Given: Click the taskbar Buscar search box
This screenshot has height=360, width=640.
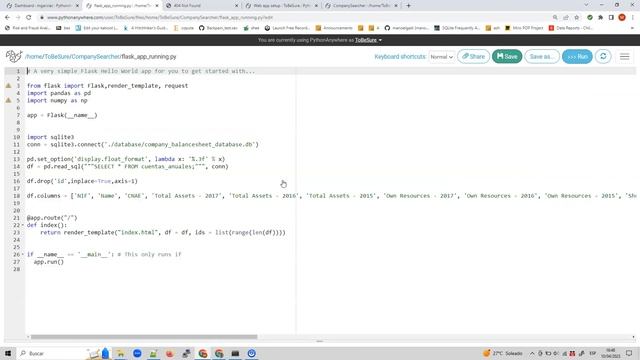Looking at the screenshot, I should click(x=51, y=353).
